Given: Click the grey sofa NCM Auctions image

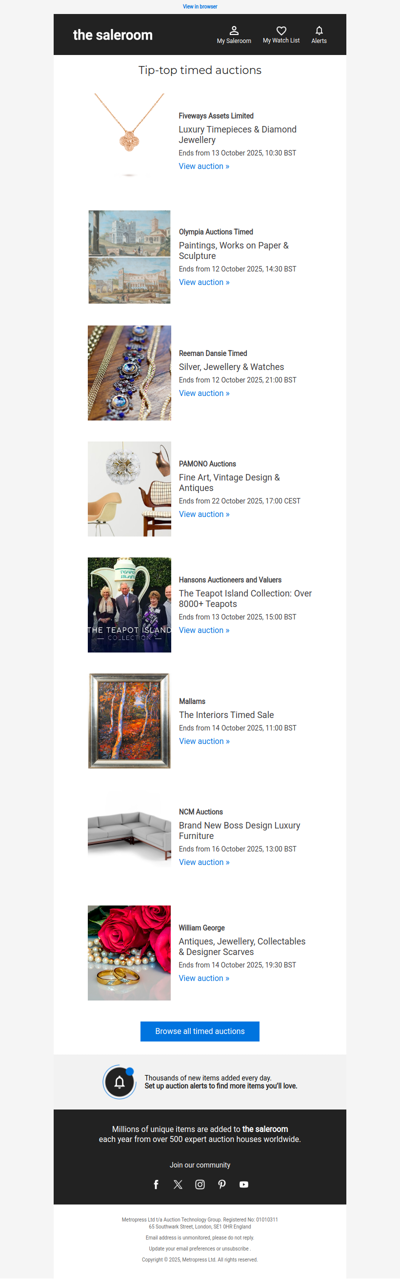Looking at the screenshot, I should coord(129,837).
